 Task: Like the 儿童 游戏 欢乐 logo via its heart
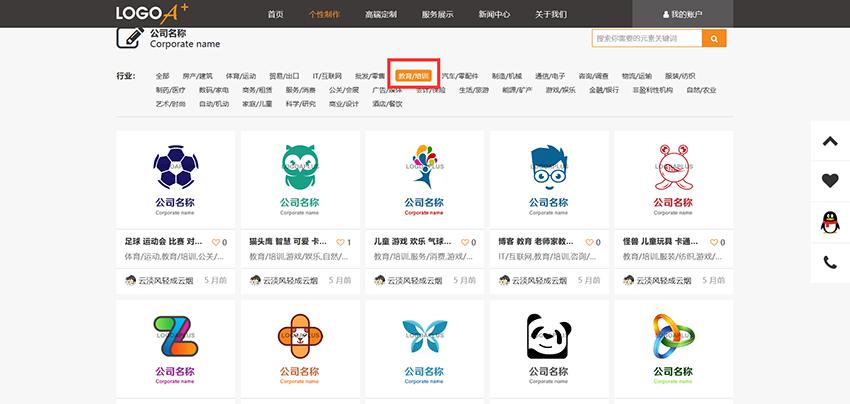465,242
